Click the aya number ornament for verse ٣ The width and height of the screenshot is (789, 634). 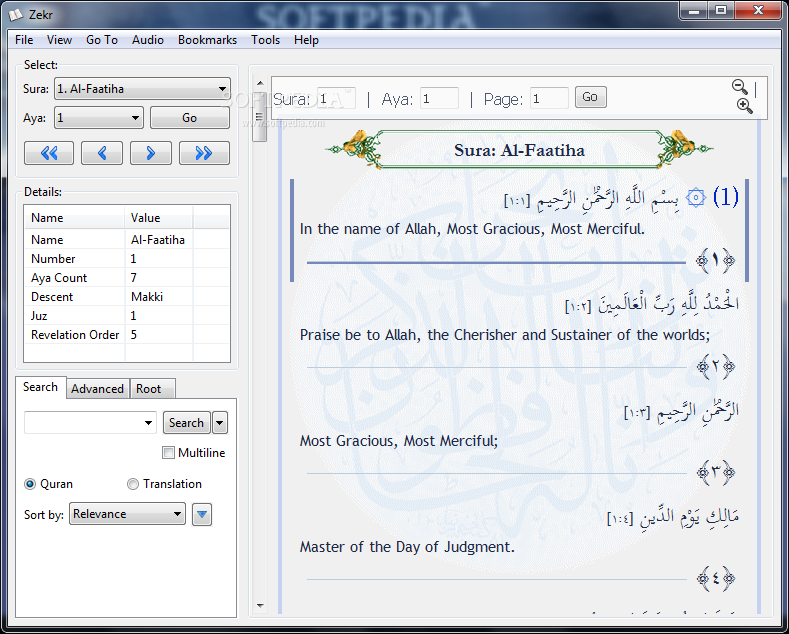click(715, 472)
